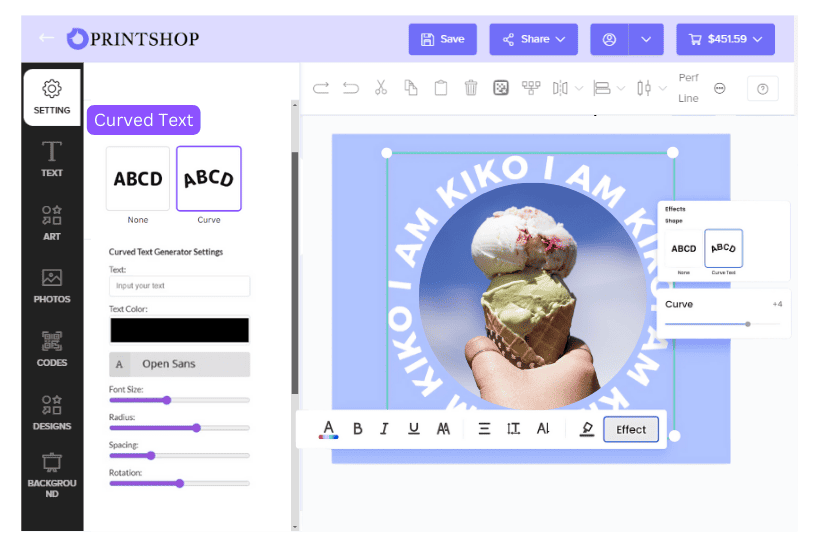Open the Share dropdown
Image resolution: width=819 pixels, height=547 pixels.
(533, 39)
